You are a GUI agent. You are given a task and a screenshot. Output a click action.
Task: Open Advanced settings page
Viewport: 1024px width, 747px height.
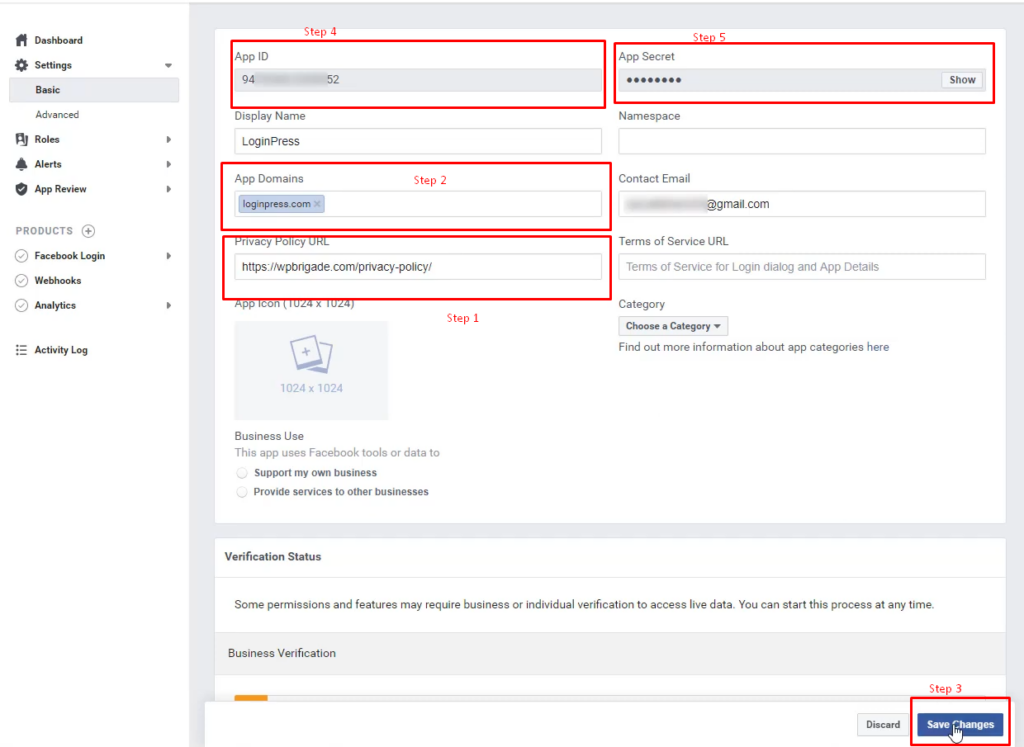pyautogui.click(x=57, y=115)
